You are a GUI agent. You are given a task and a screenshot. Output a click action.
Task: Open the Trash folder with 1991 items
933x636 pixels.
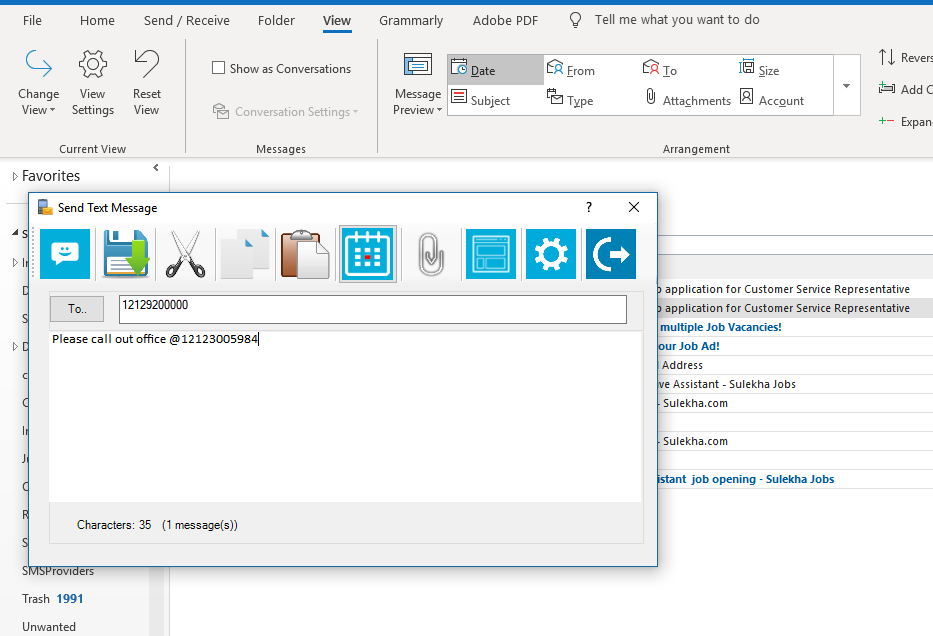point(52,599)
